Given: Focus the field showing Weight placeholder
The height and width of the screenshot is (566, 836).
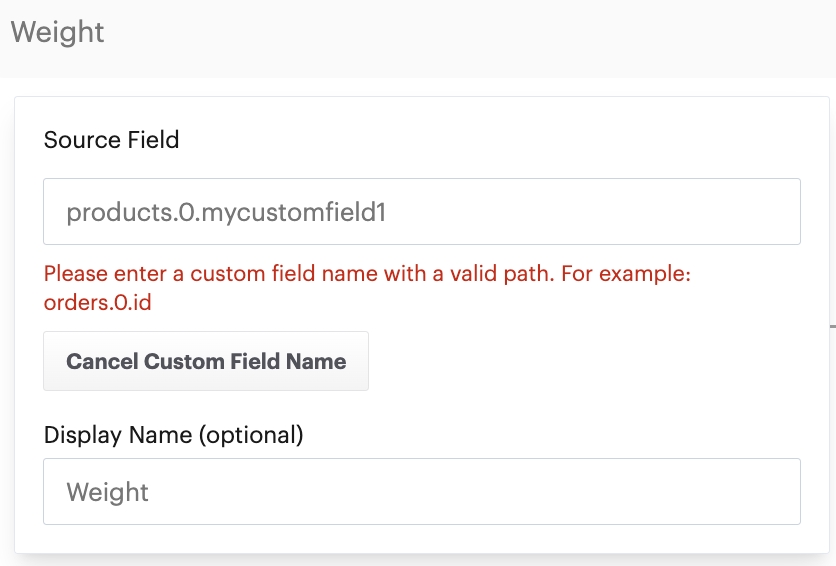Looking at the screenshot, I should coord(108,492).
